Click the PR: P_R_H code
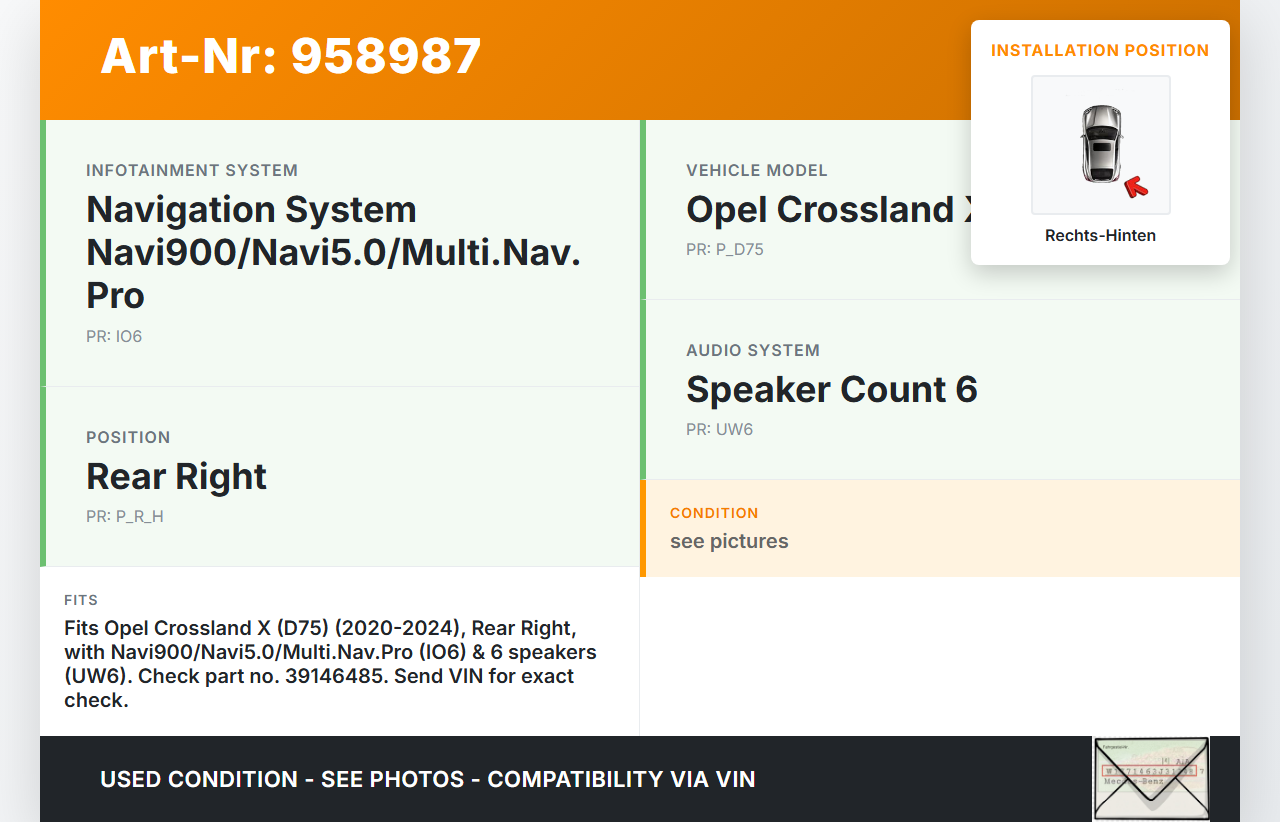This screenshot has height=822, width=1280. 125,516
